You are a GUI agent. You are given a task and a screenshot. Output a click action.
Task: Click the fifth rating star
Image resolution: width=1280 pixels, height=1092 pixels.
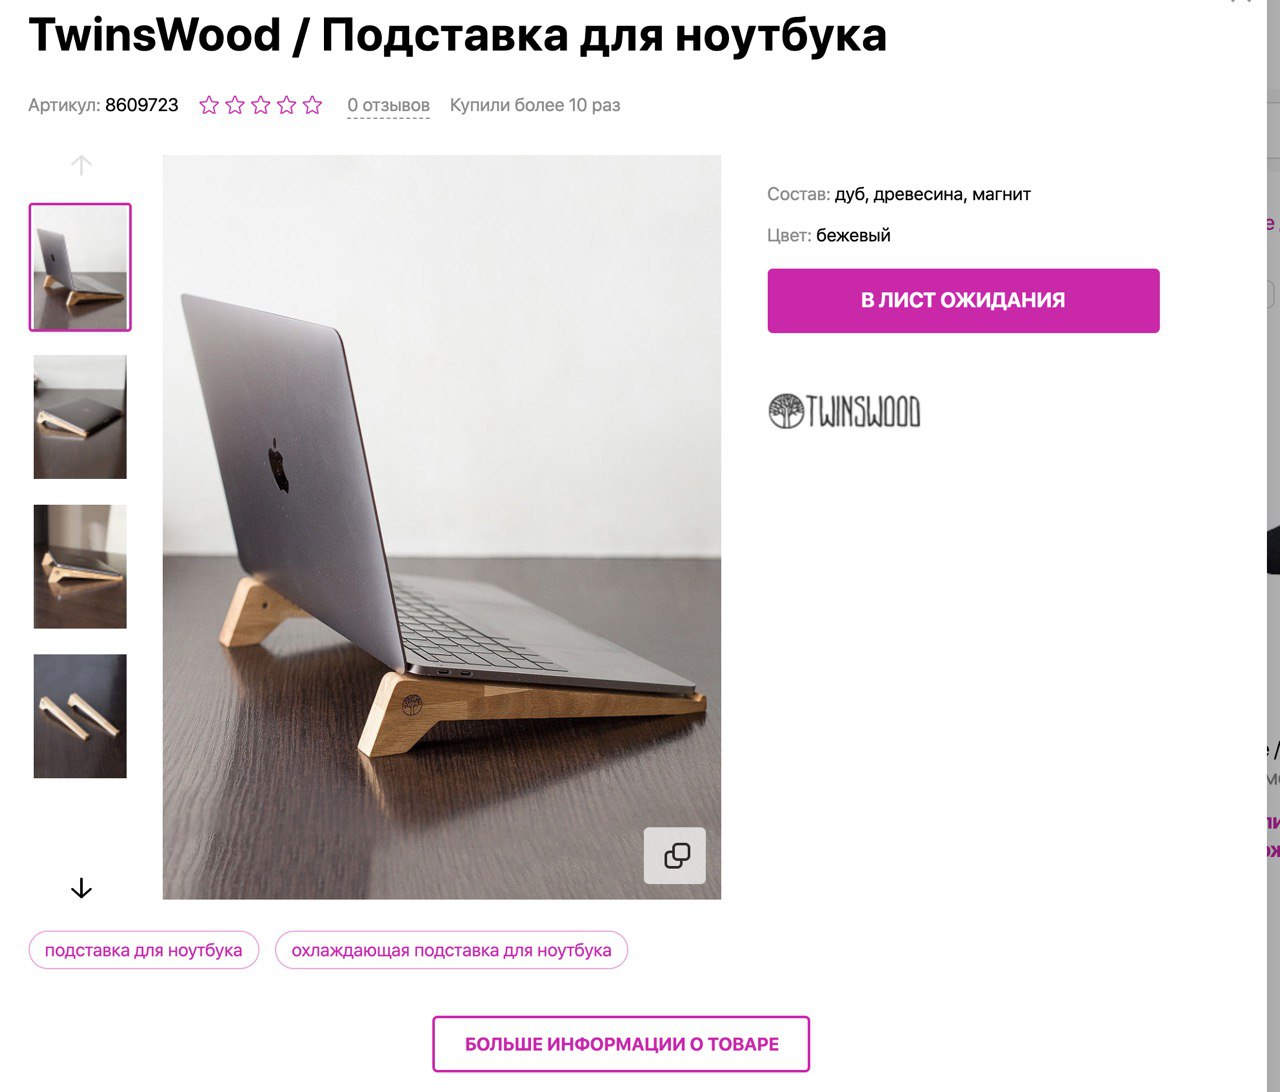click(x=313, y=105)
